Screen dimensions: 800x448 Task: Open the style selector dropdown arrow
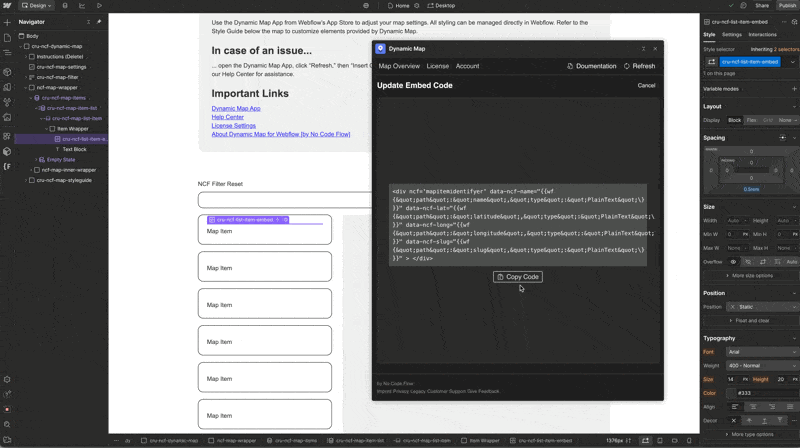792,62
